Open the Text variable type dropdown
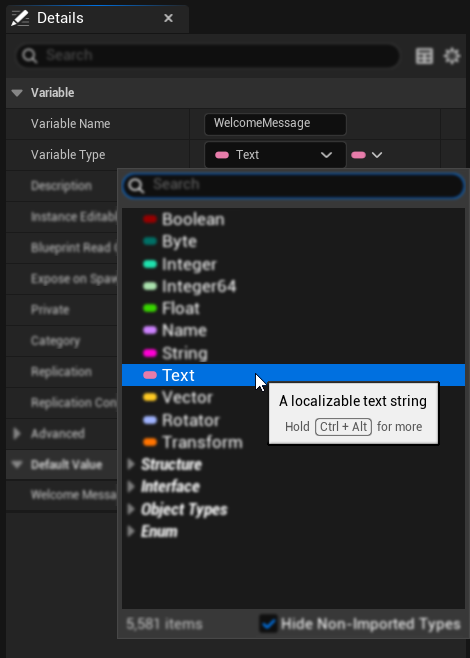The image size is (470, 658). [275, 155]
